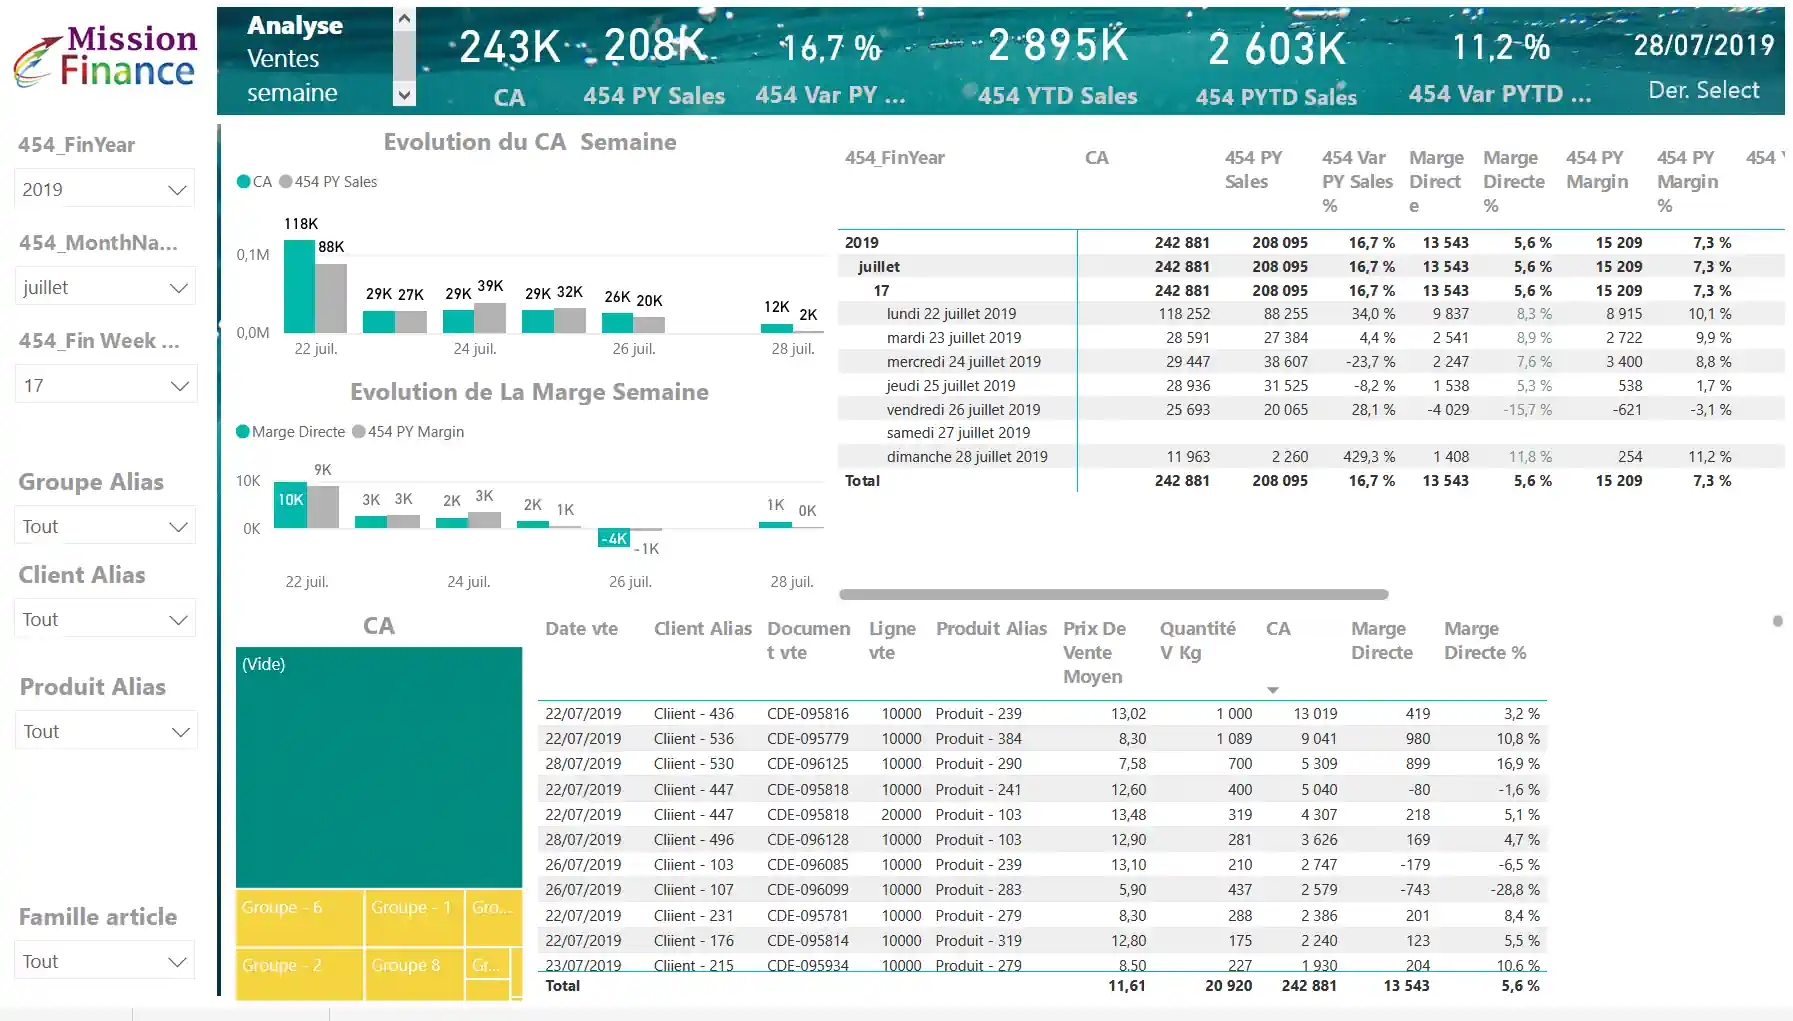Screen dimensions: 1793x1021
Task: Sort by Prix De Vente Moyen header
Action: 1094,653
